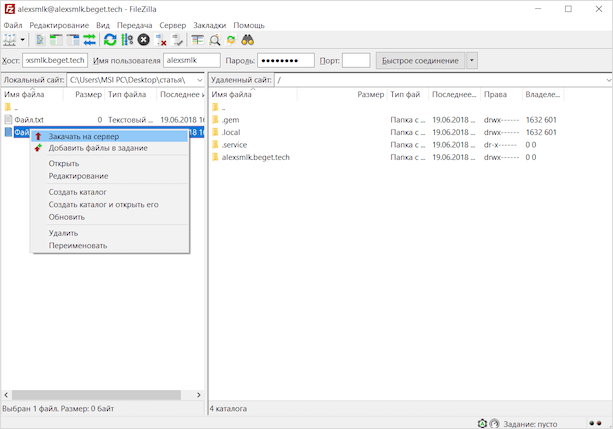Image resolution: width=613 pixels, height=429 pixels.
Task: Click the disconnect from server icon
Action: (x=161, y=40)
